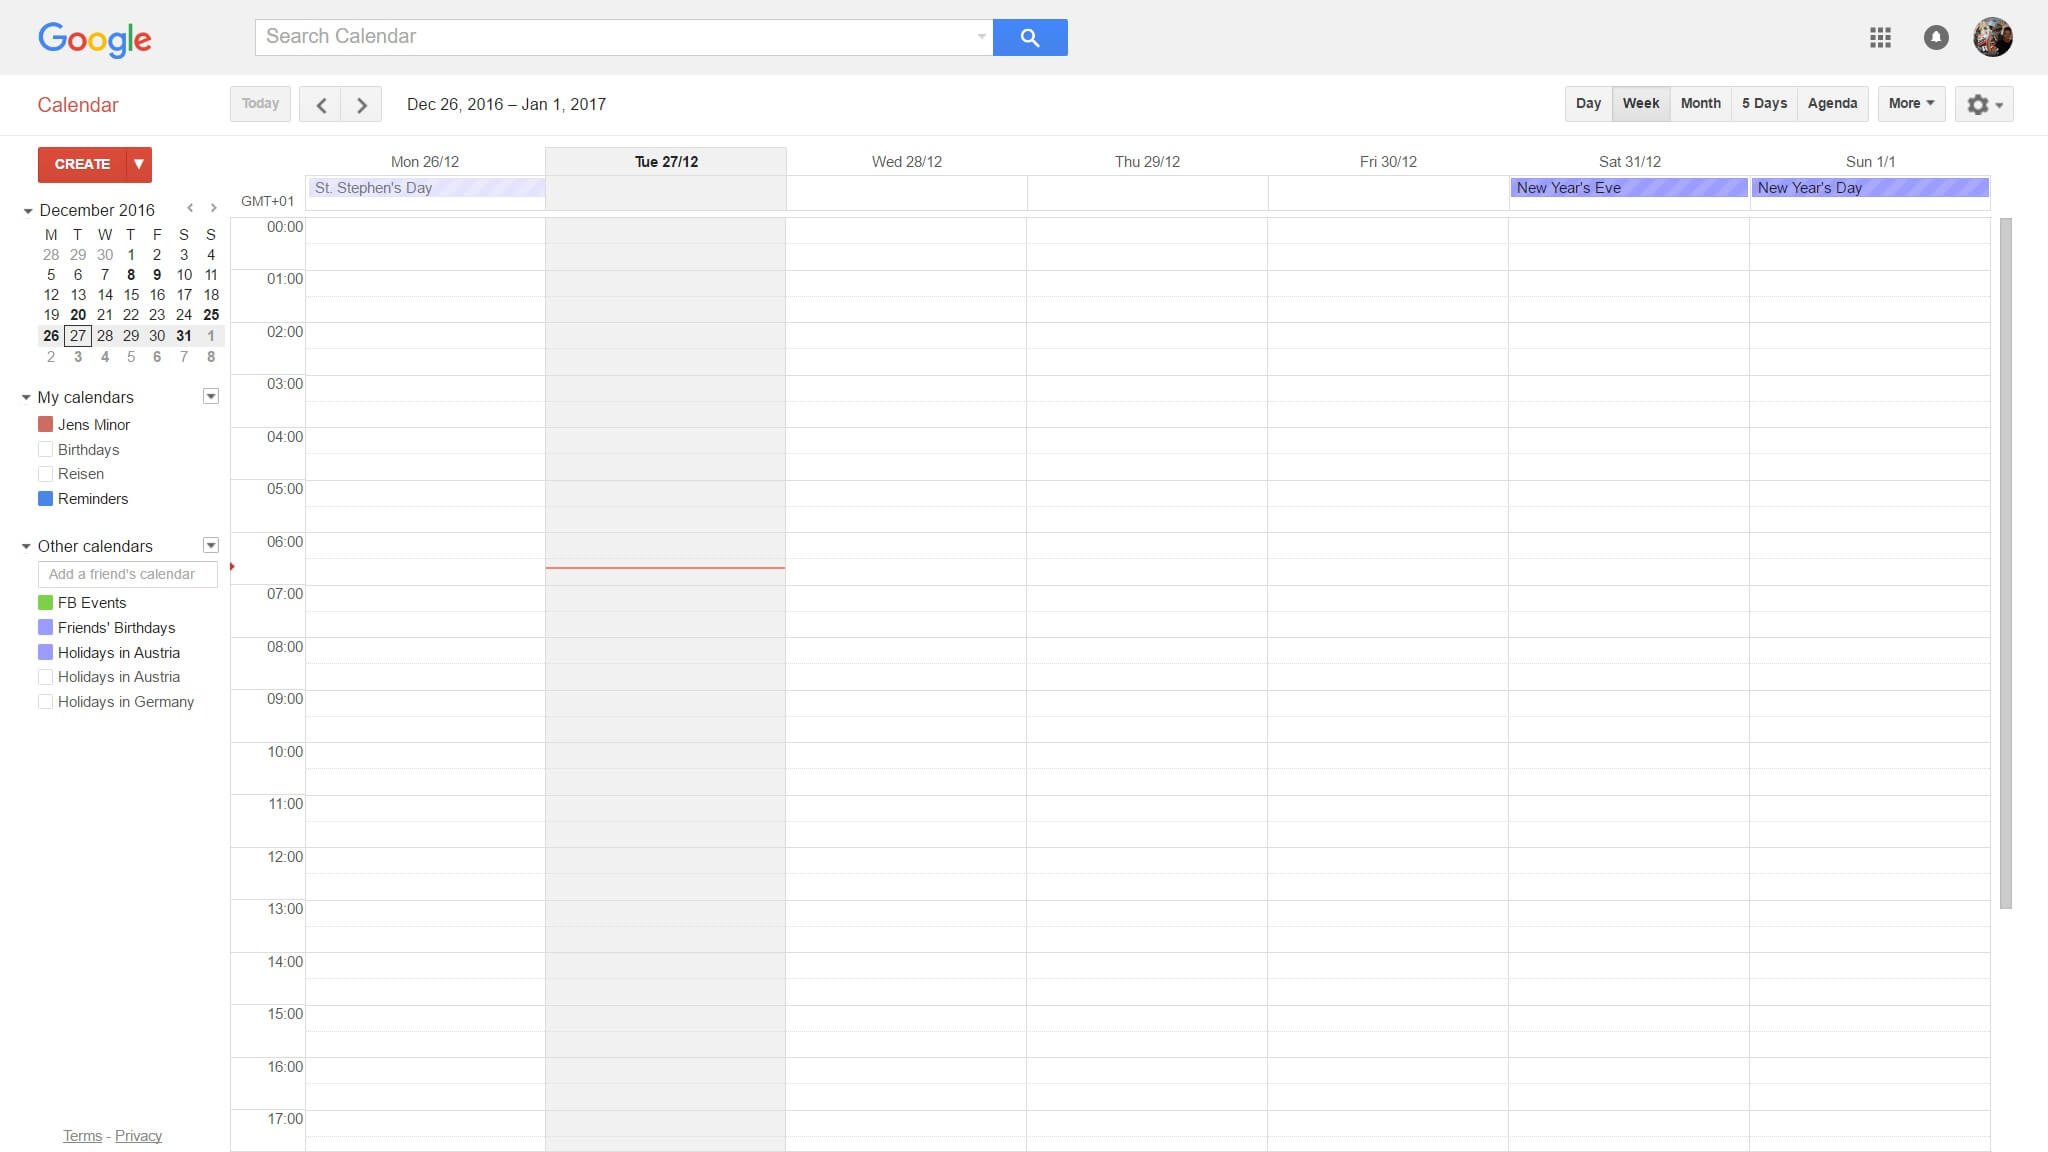
Task: Open the account profile avatar
Action: (x=1992, y=38)
